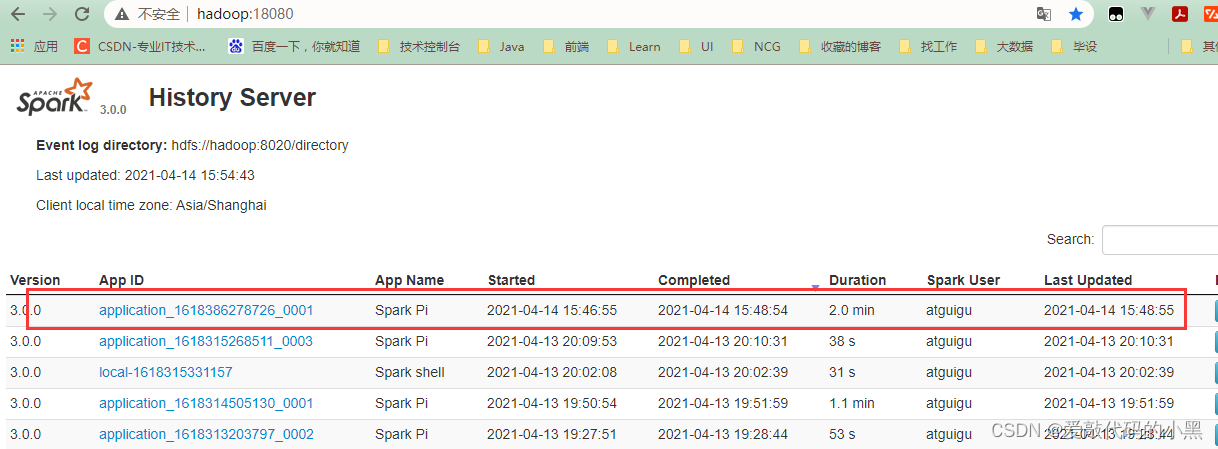The width and height of the screenshot is (1218, 449).
Task: Sort the table by Last Updated column
Action: pyautogui.click(x=1088, y=280)
